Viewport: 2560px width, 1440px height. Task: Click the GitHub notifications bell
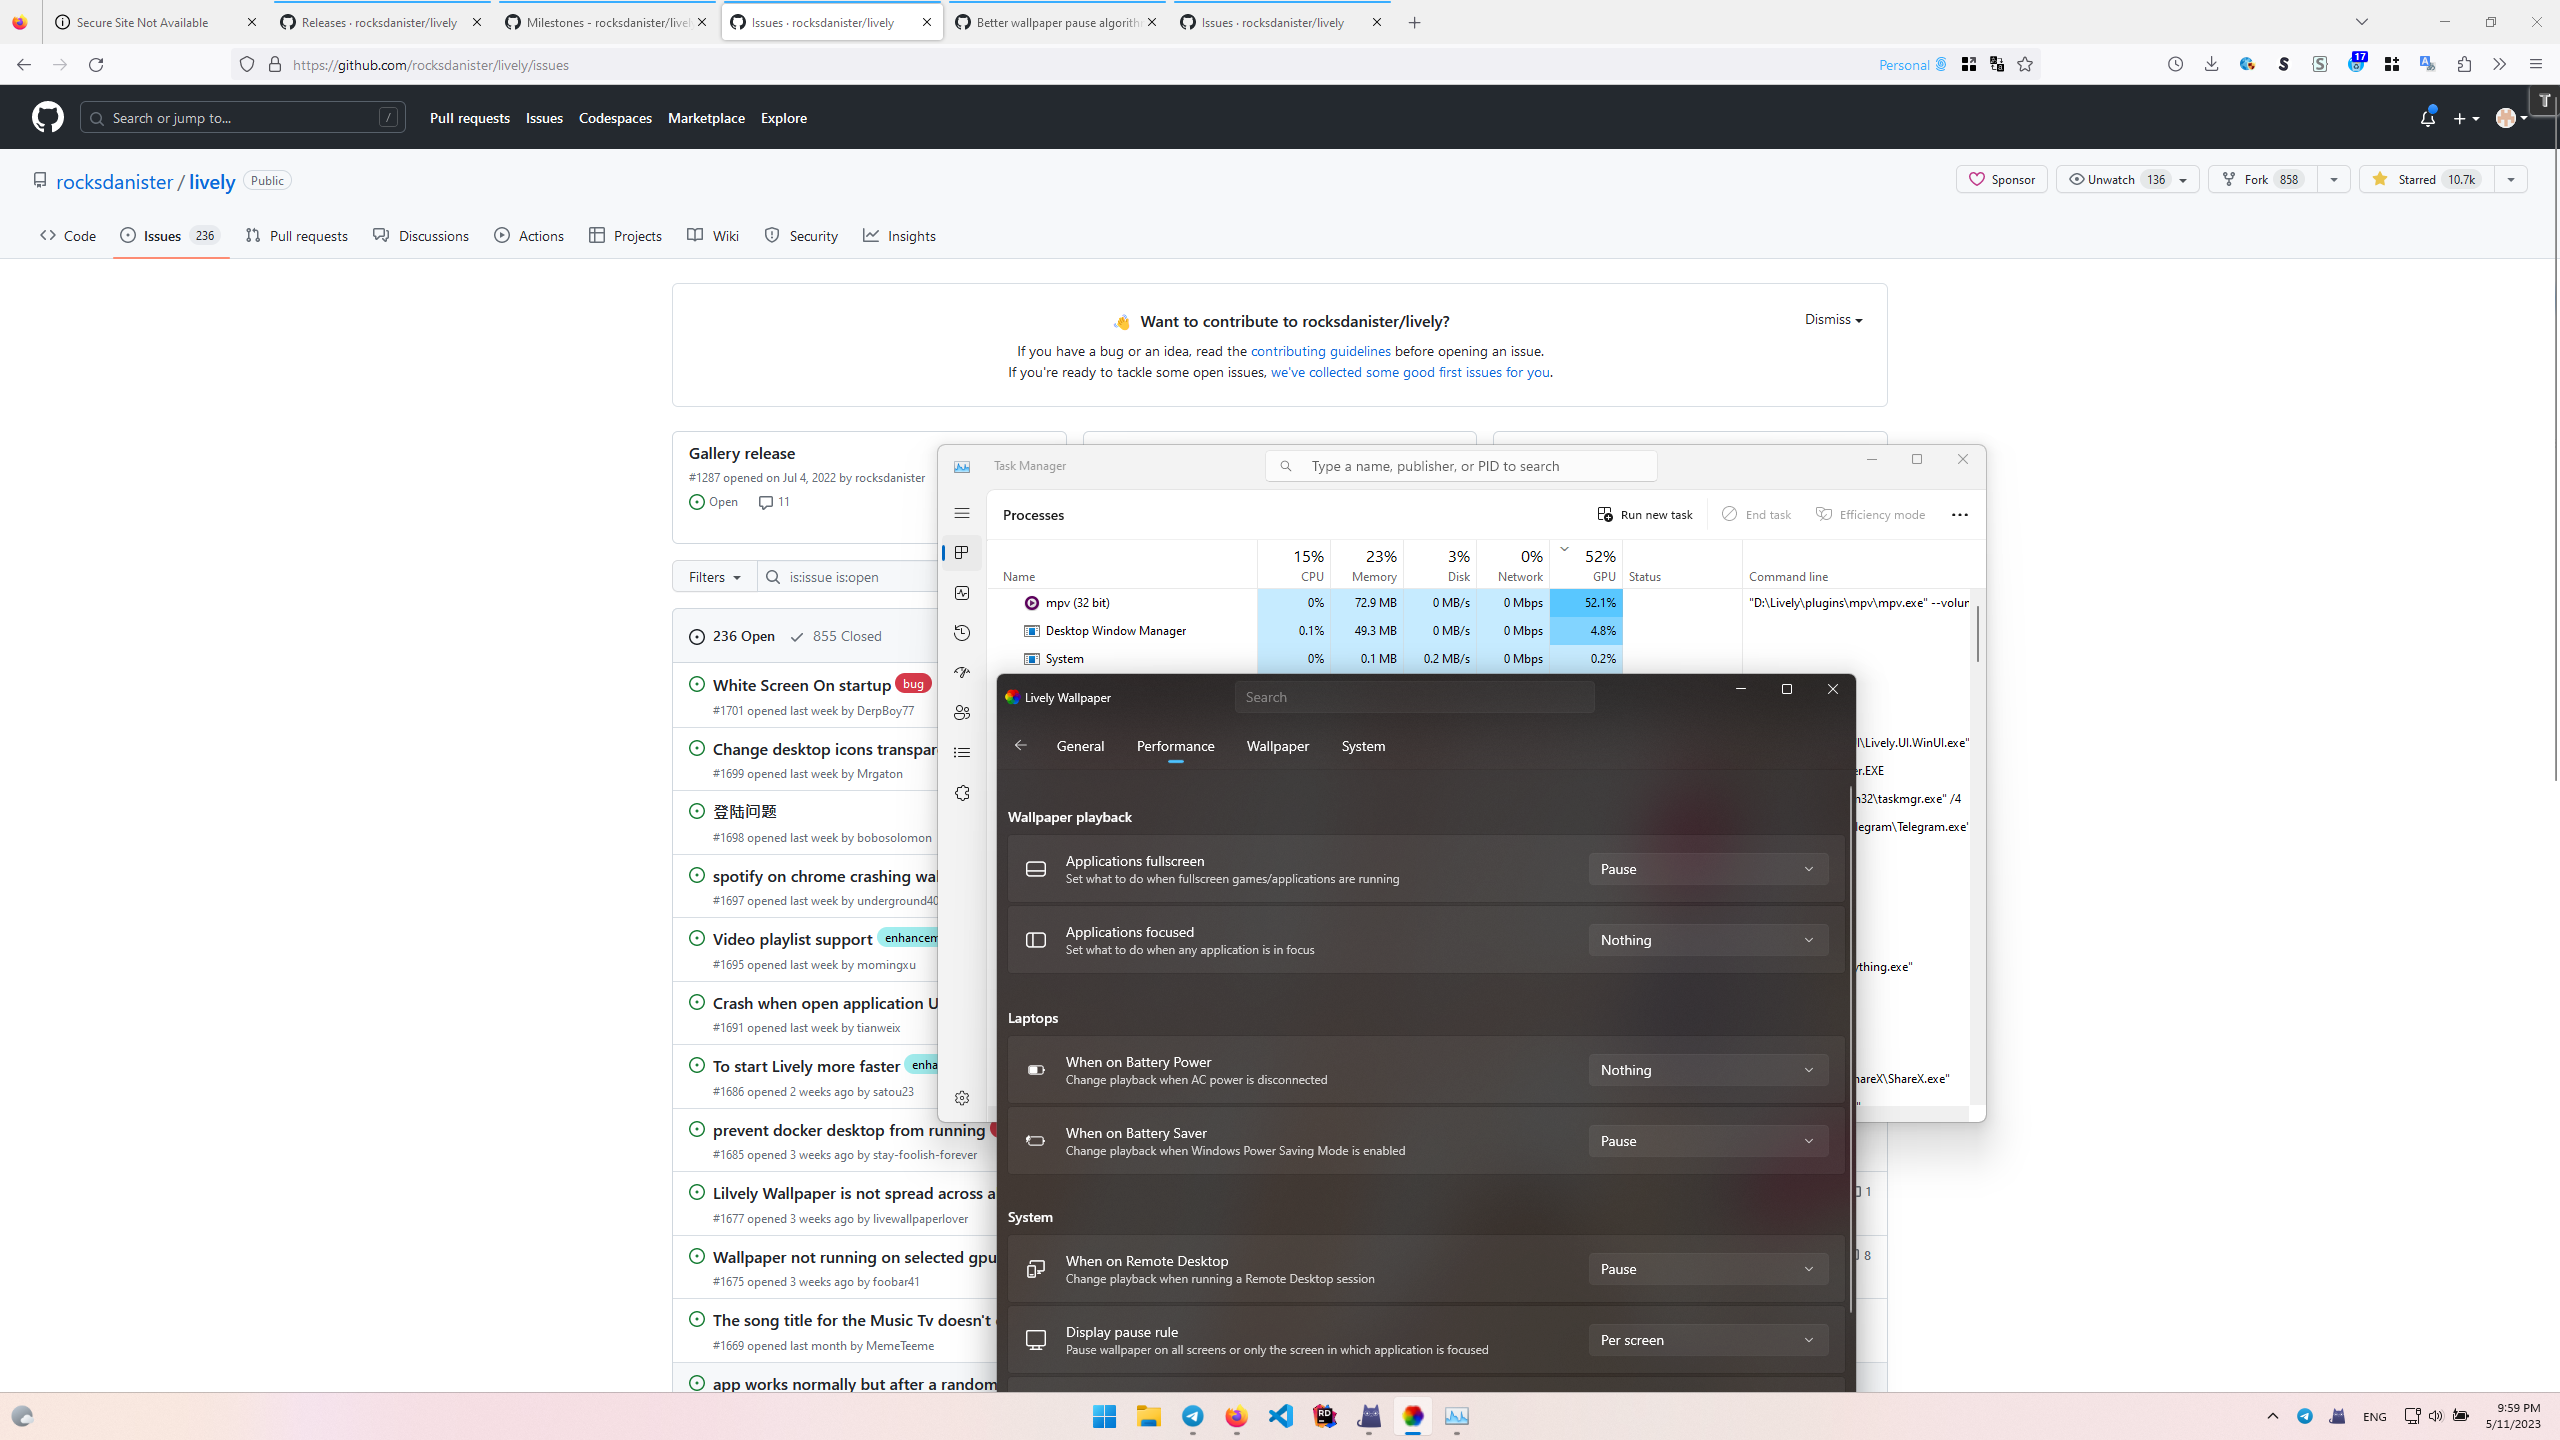2427,118
